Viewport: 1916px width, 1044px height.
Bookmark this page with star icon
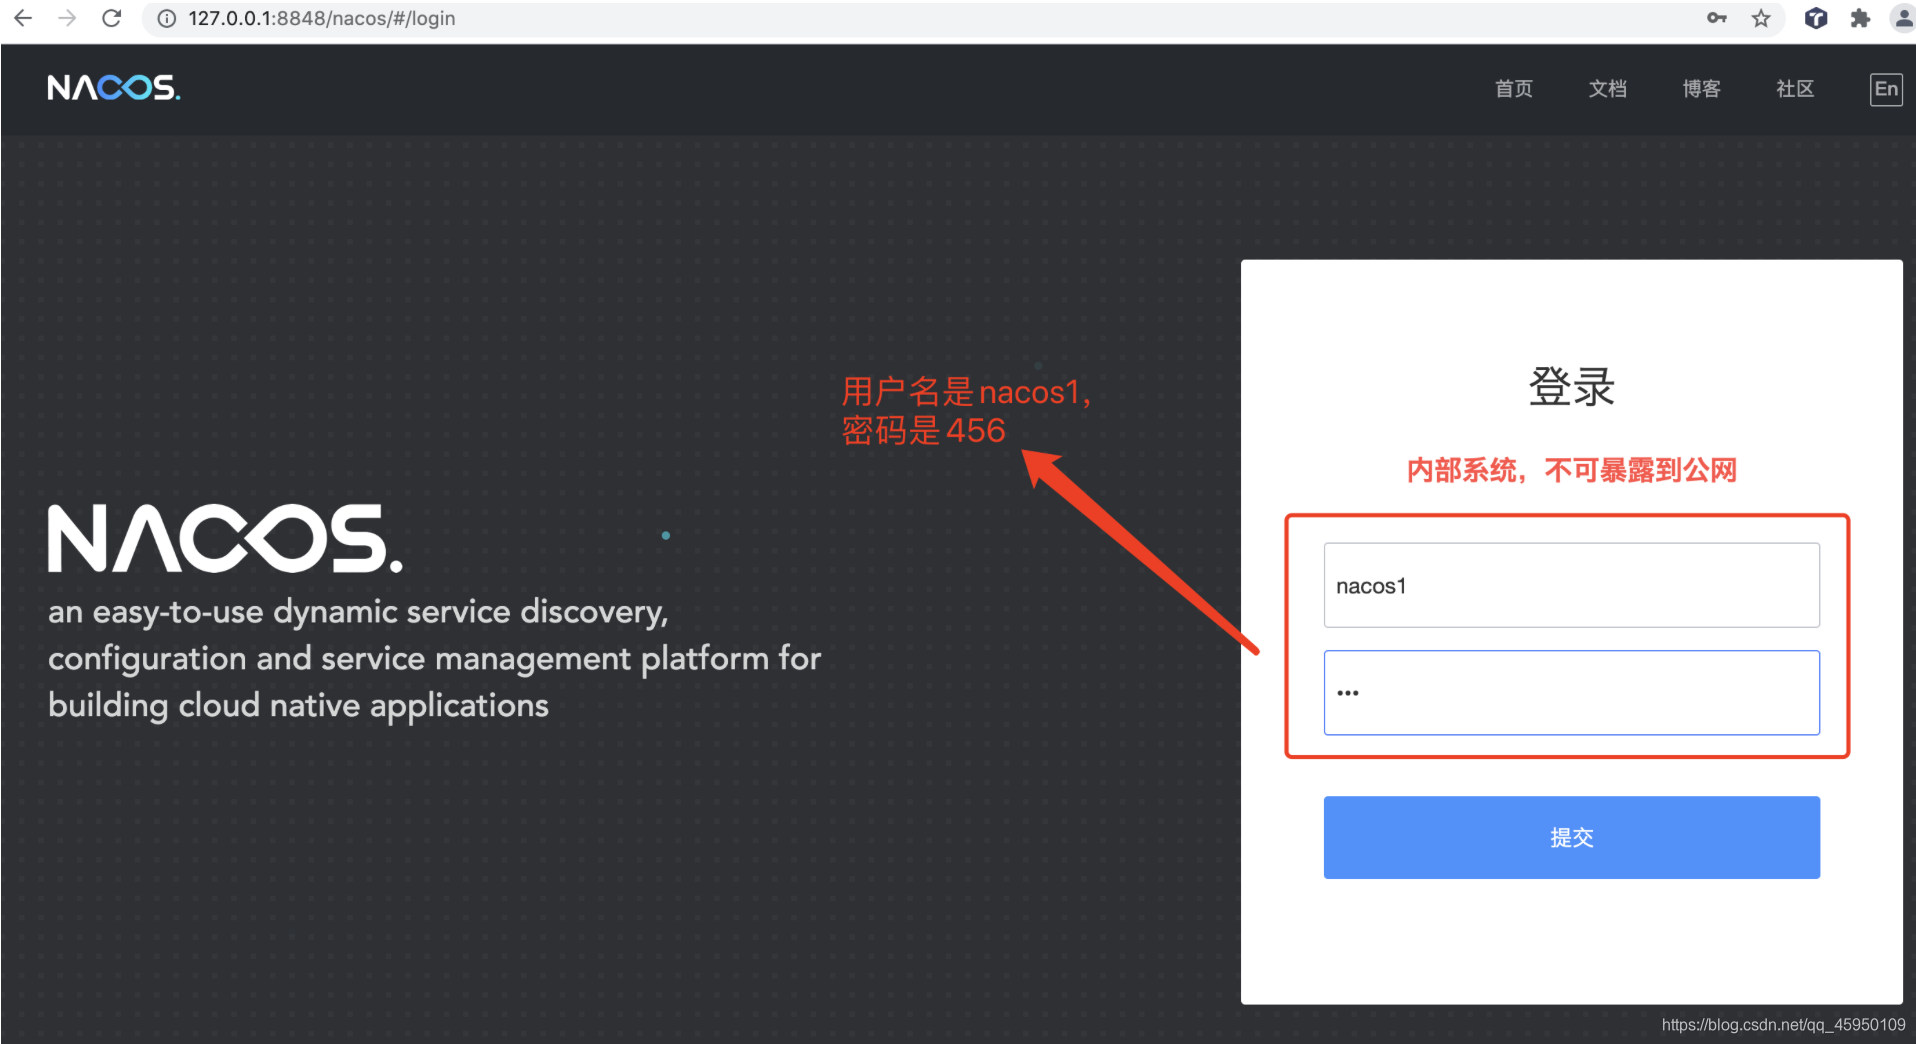coord(1761,18)
